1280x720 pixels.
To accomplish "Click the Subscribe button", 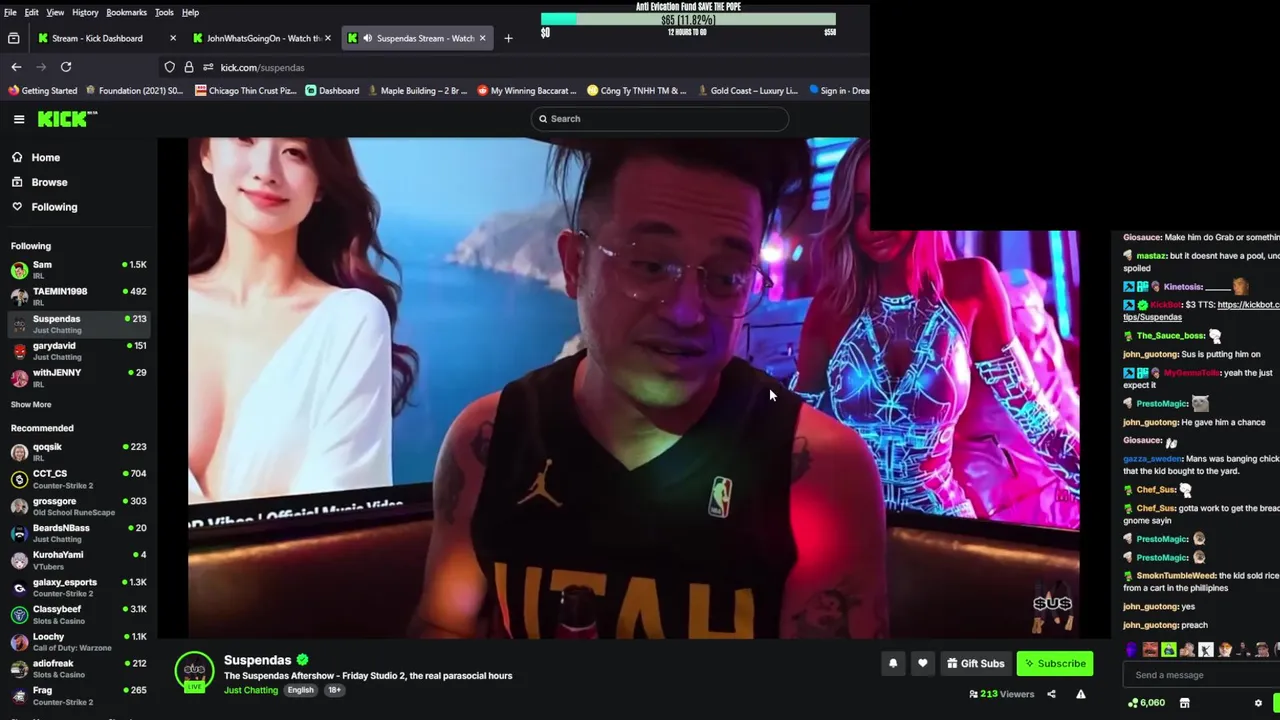I will pos(1055,663).
